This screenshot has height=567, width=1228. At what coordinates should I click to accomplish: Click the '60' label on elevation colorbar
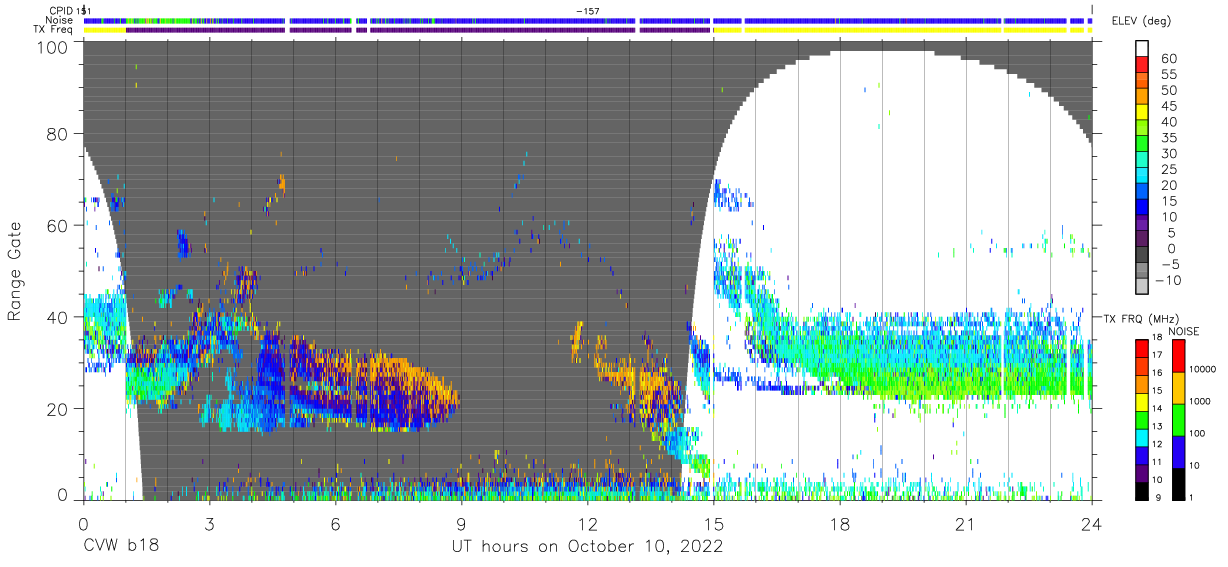tap(1168, 58)
